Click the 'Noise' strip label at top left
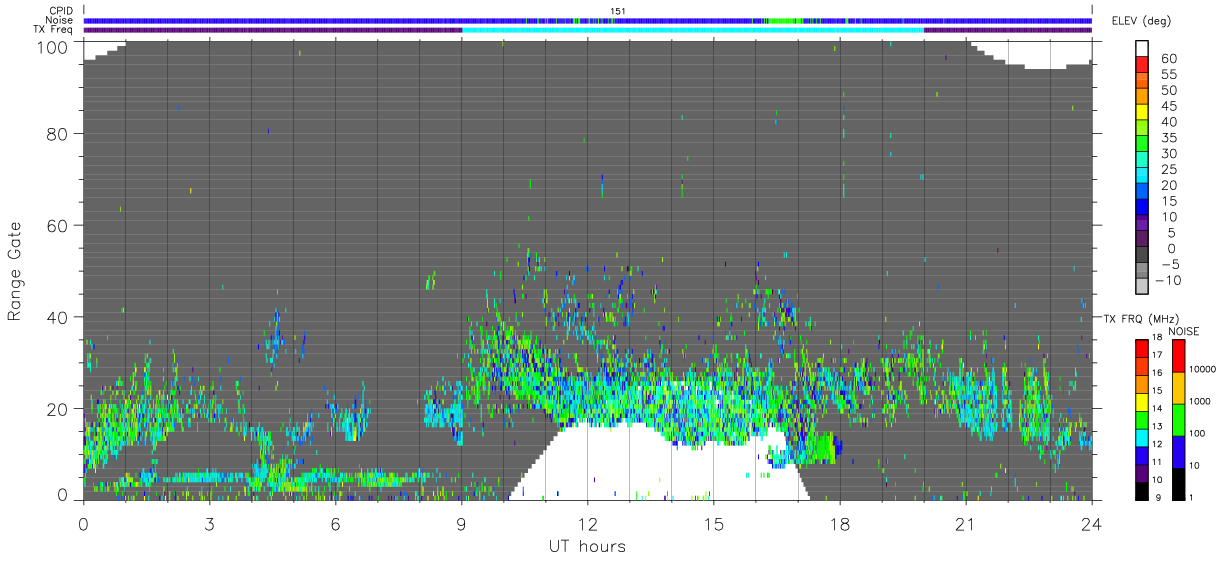This screenshot has height=567, width=1228. click(x=60, y=20)
